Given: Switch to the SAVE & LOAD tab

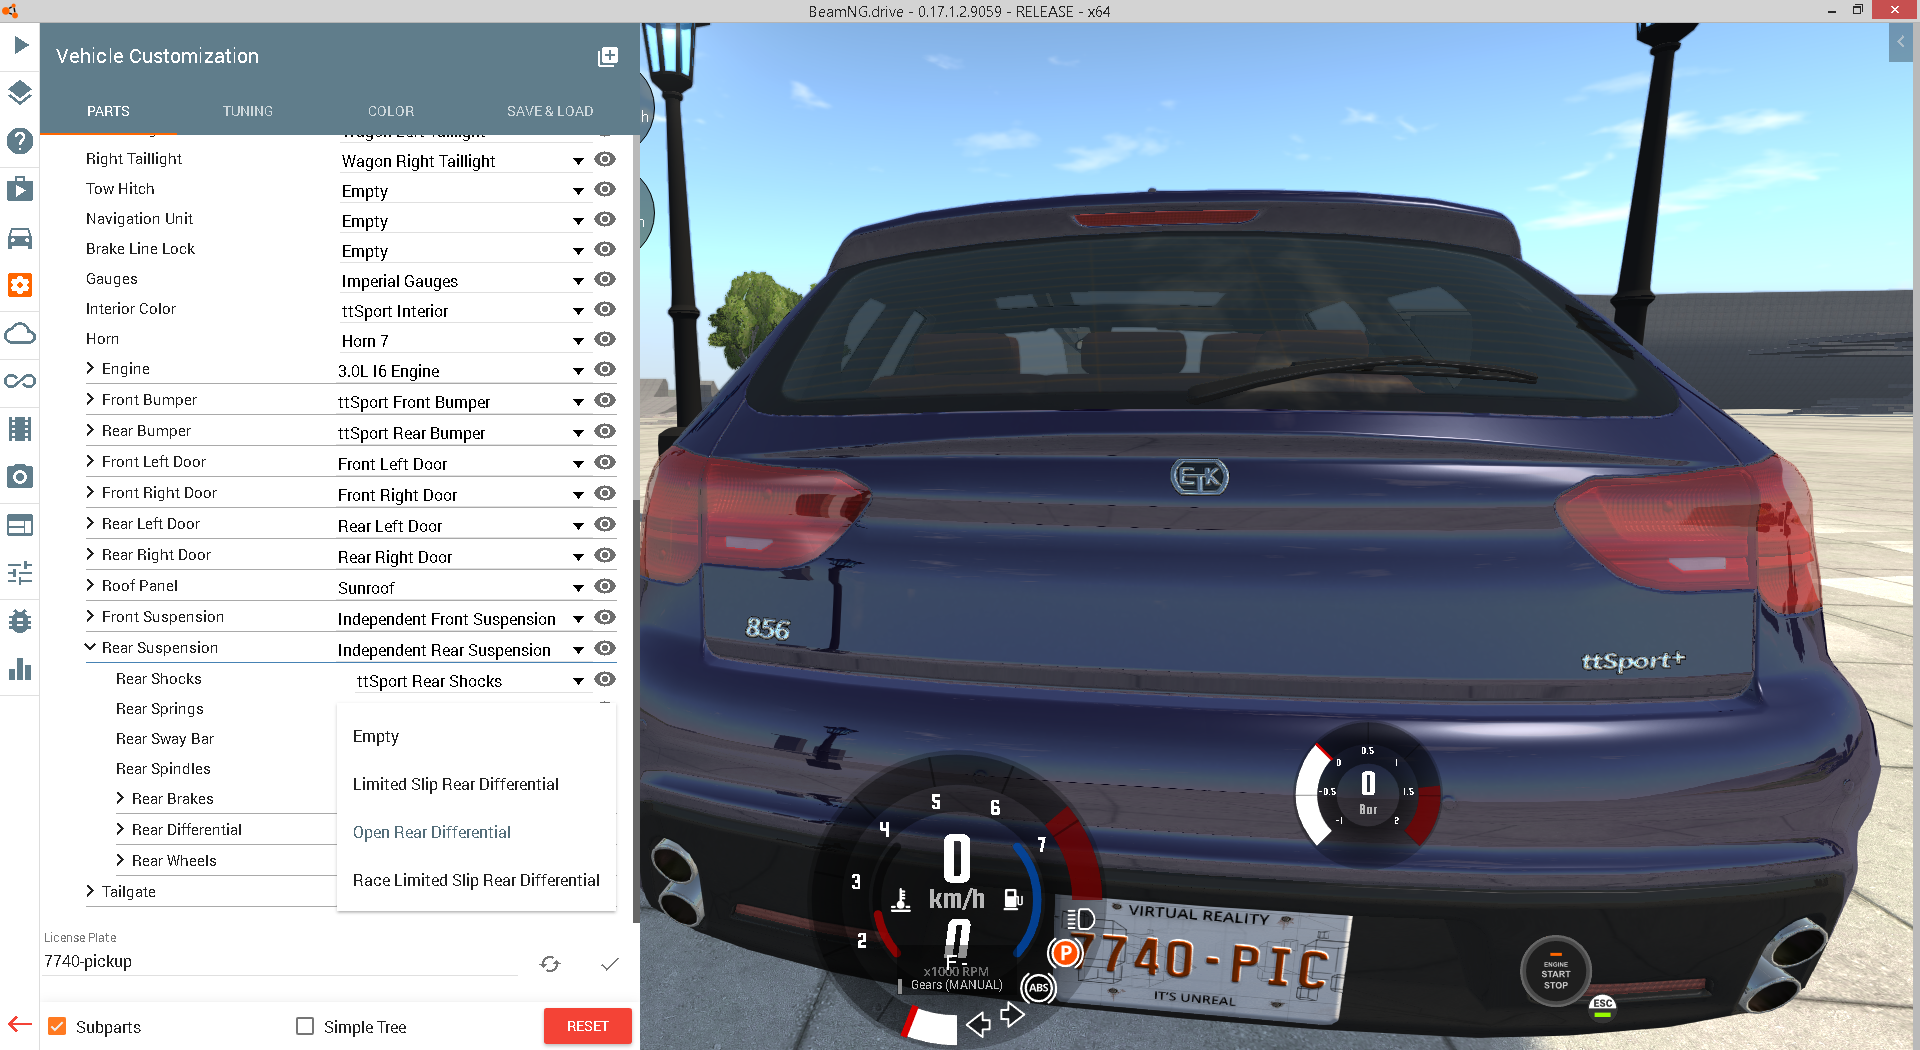Looking at the screenshot, I should [x=550, y=111].
